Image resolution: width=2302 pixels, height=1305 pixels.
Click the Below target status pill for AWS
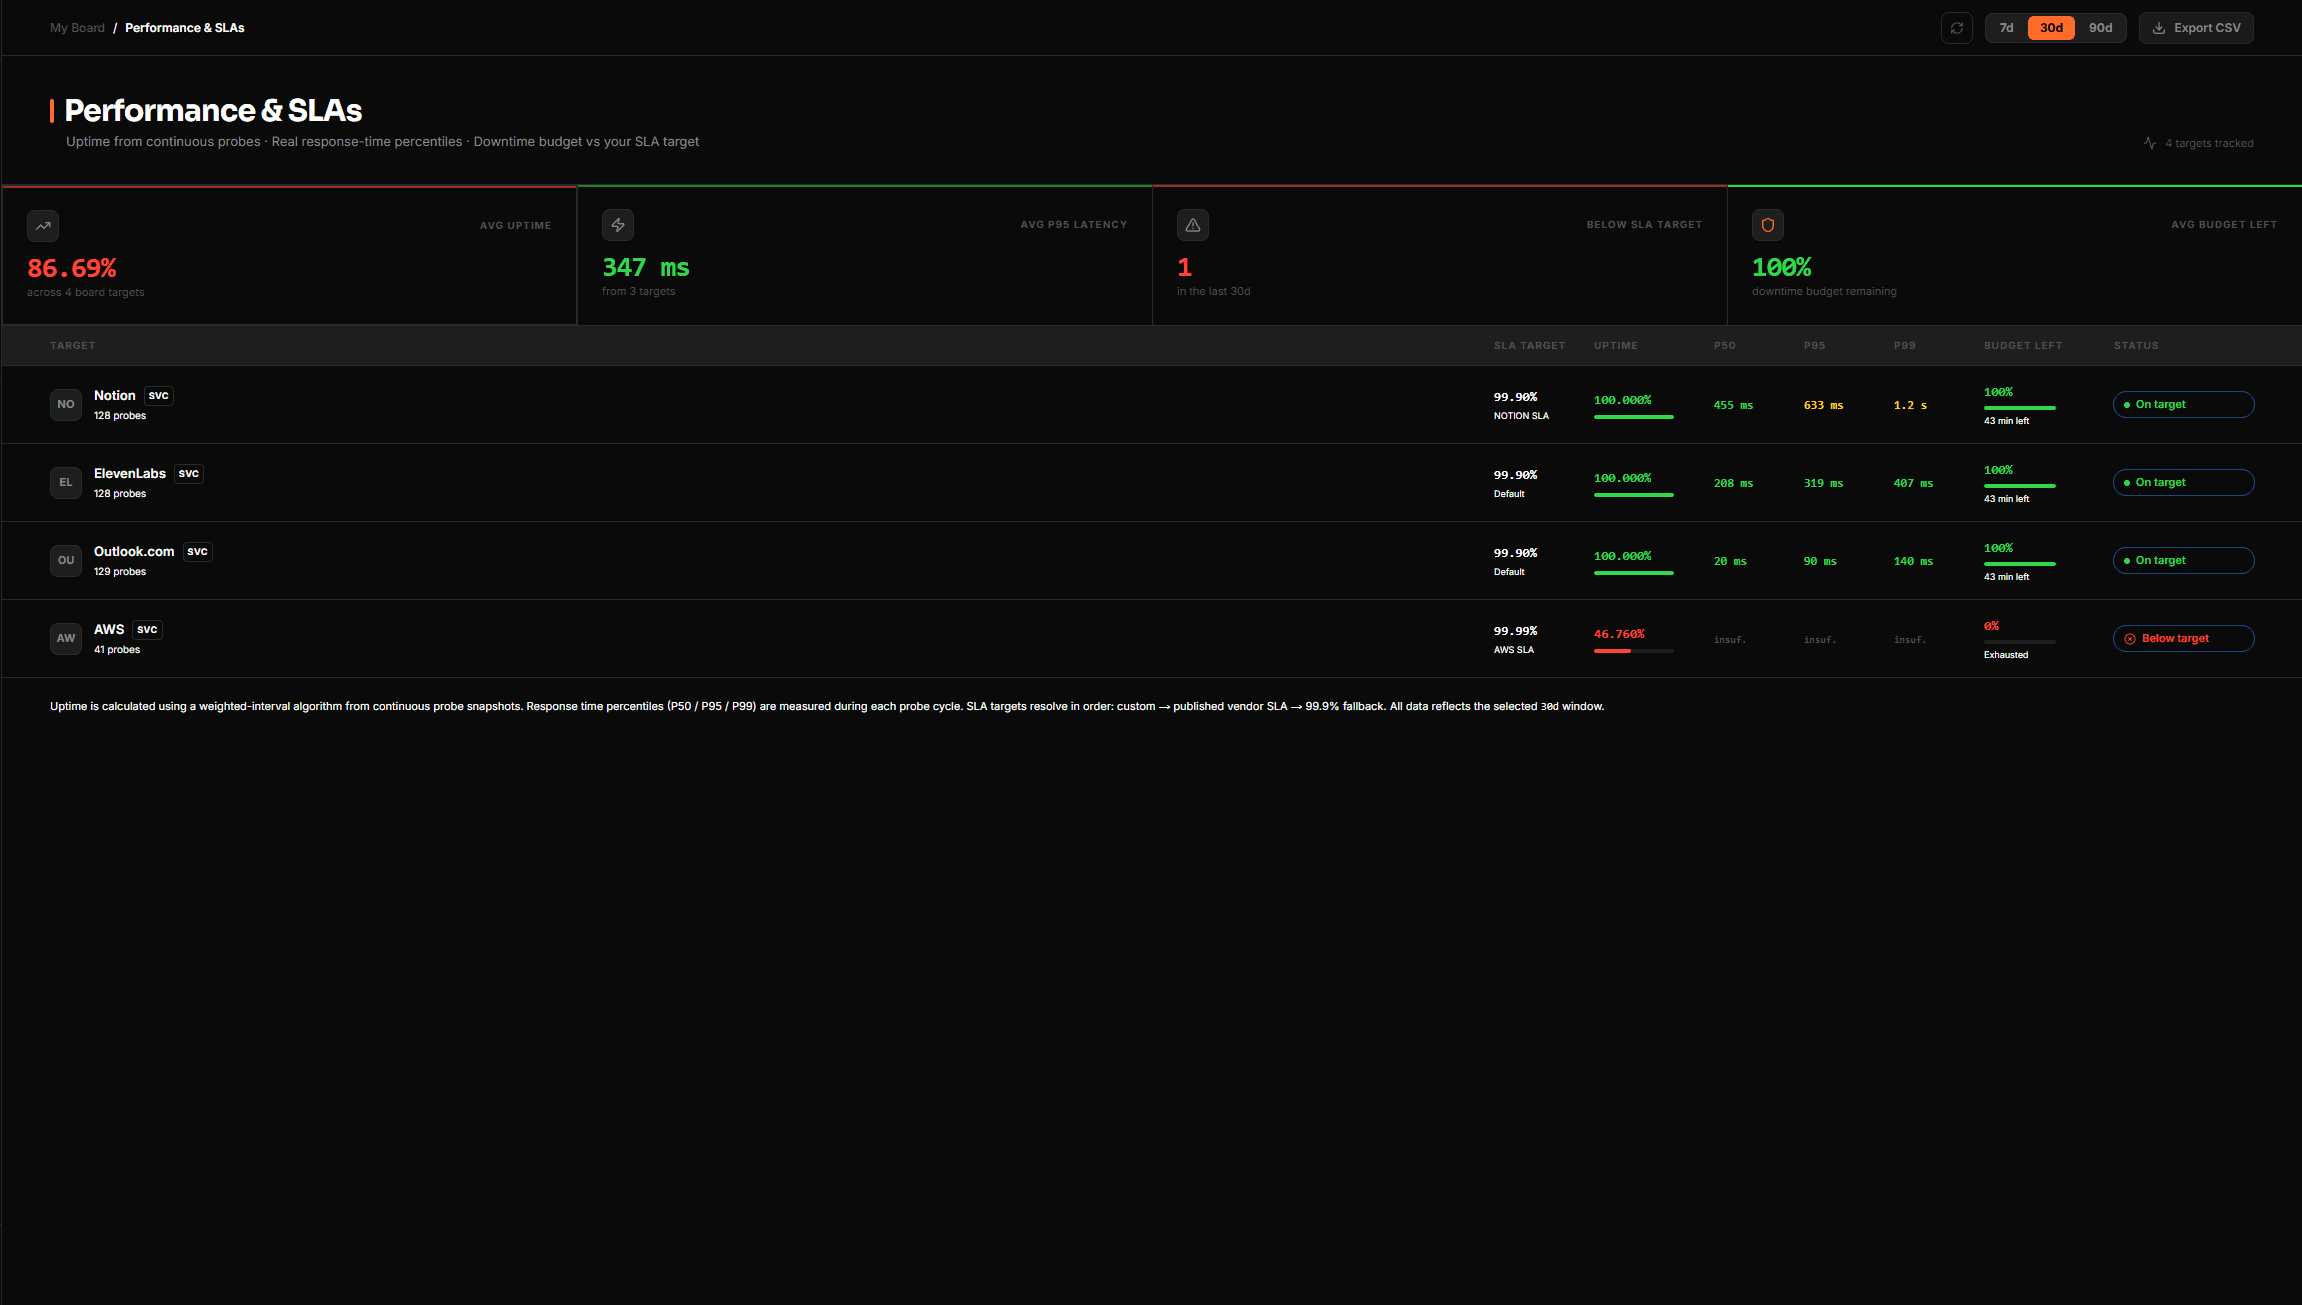tap(2183, 638)
